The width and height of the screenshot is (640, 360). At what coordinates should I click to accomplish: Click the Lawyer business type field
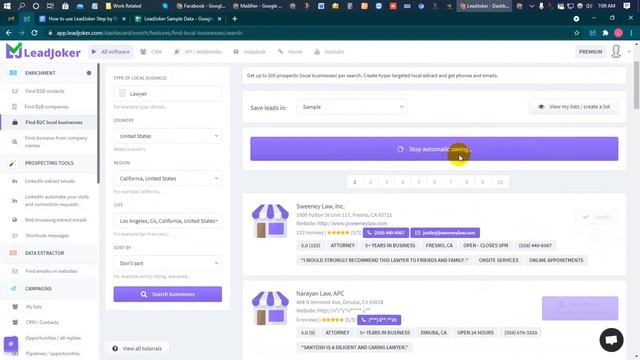168,93
